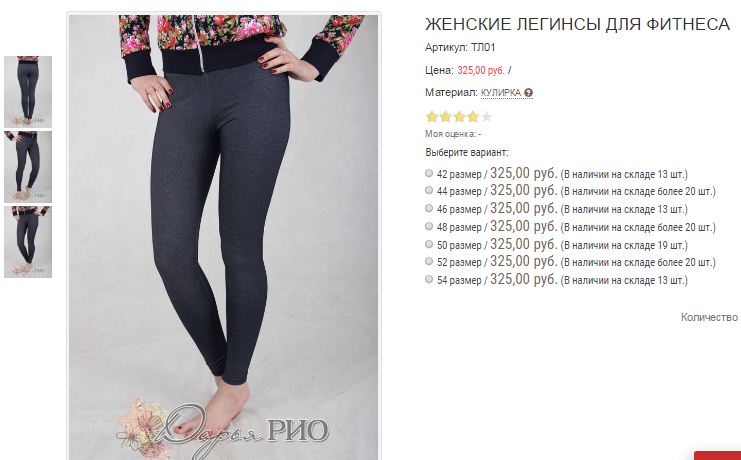Rate with the first star
The image size is (741, 460).
tap(431, 117)
